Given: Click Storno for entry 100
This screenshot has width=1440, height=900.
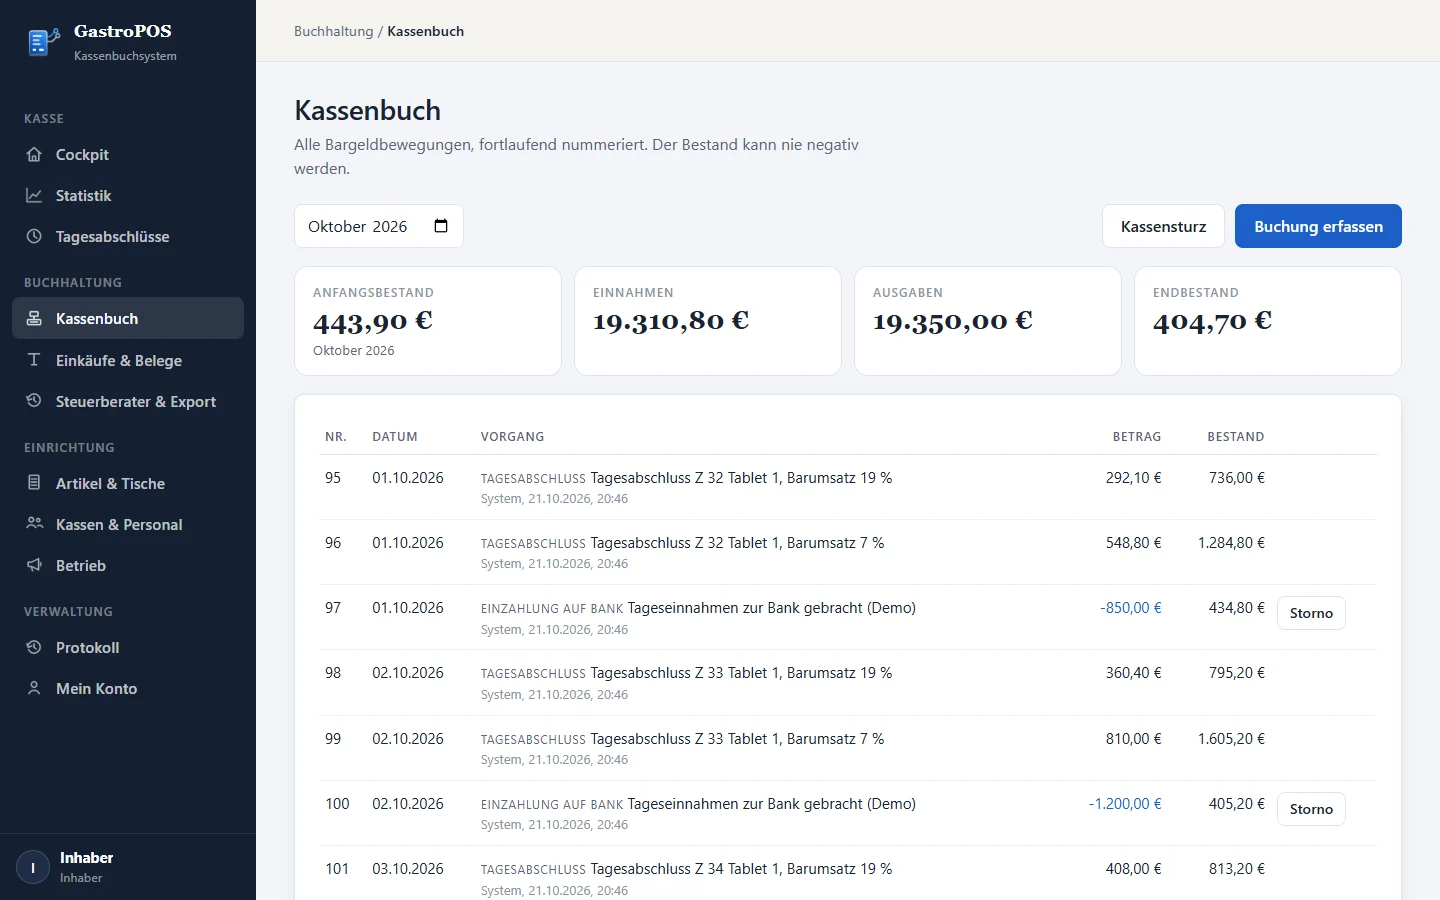Looking at the screenshot, I should tap(1311, 809).
